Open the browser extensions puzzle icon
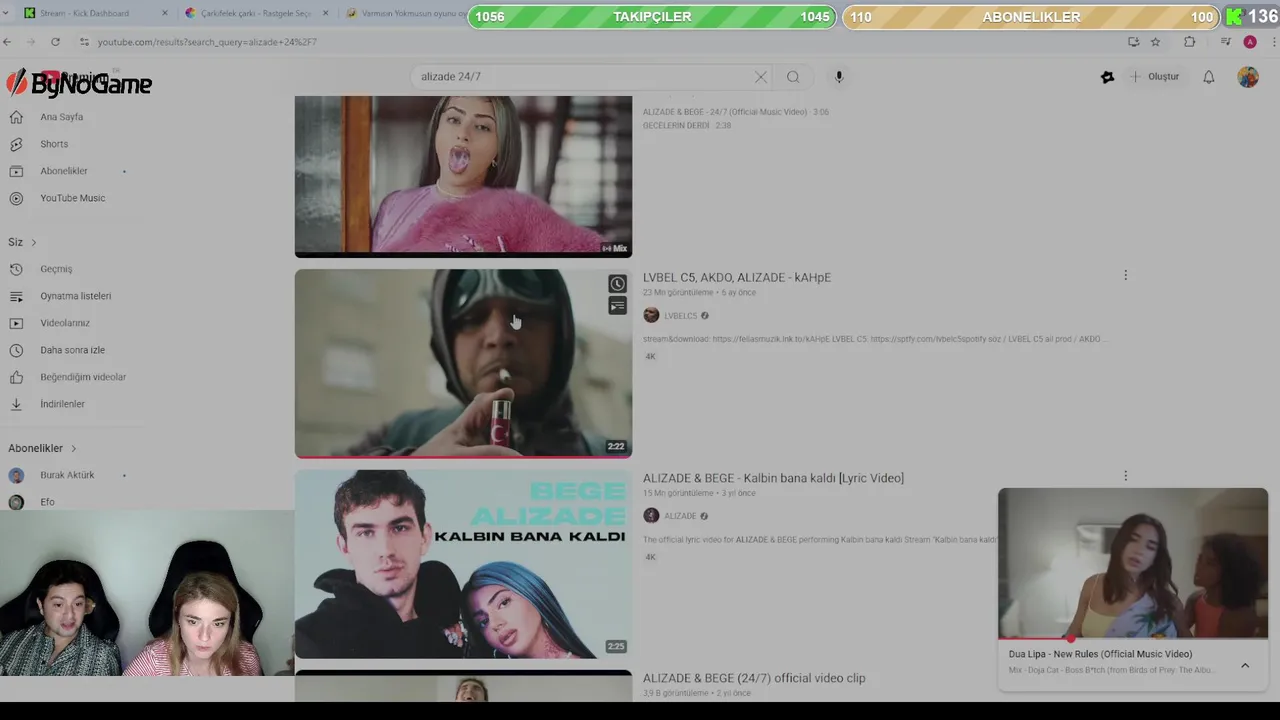1280x720 pixels. (x=1189, y=42)
